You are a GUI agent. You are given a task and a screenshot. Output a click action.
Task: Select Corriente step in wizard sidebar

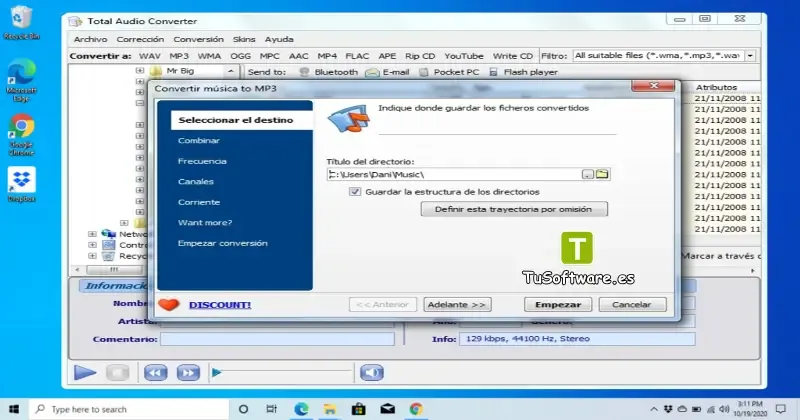[x=198, y=202]
